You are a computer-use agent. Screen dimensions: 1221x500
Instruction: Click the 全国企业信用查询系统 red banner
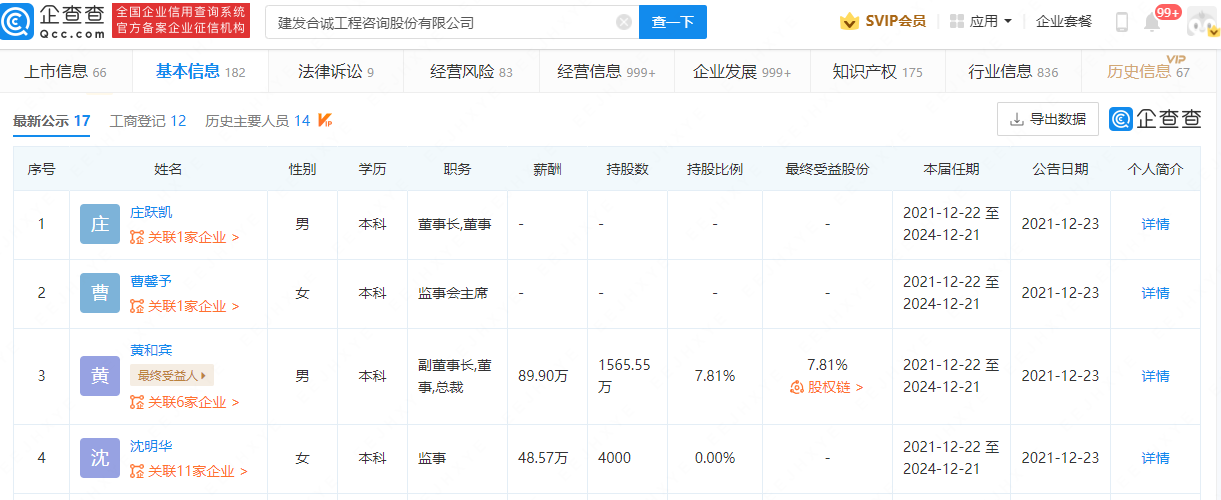tap(179, 21)
